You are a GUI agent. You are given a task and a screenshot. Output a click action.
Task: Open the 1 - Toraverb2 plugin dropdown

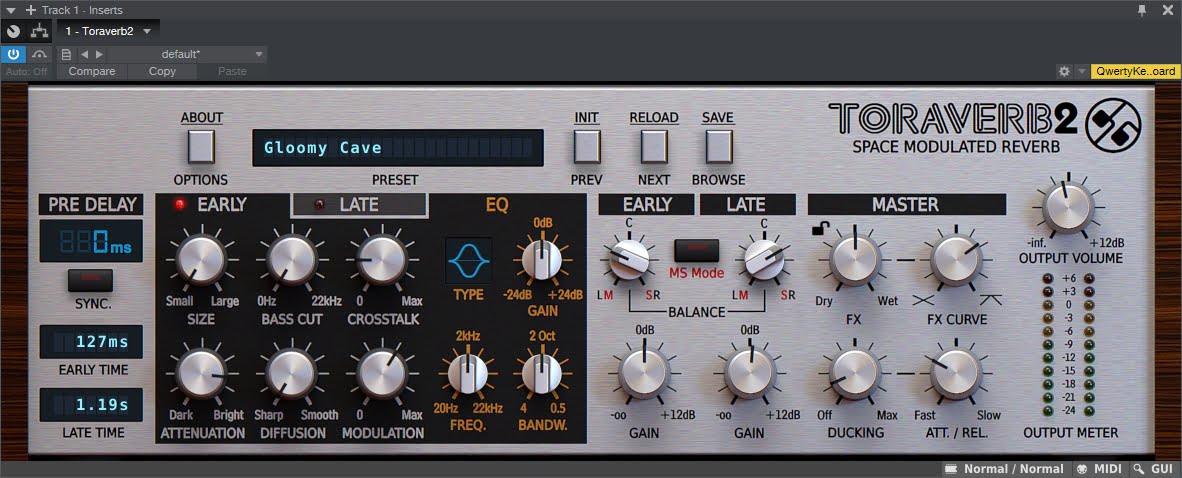click(x=108, y=31)
